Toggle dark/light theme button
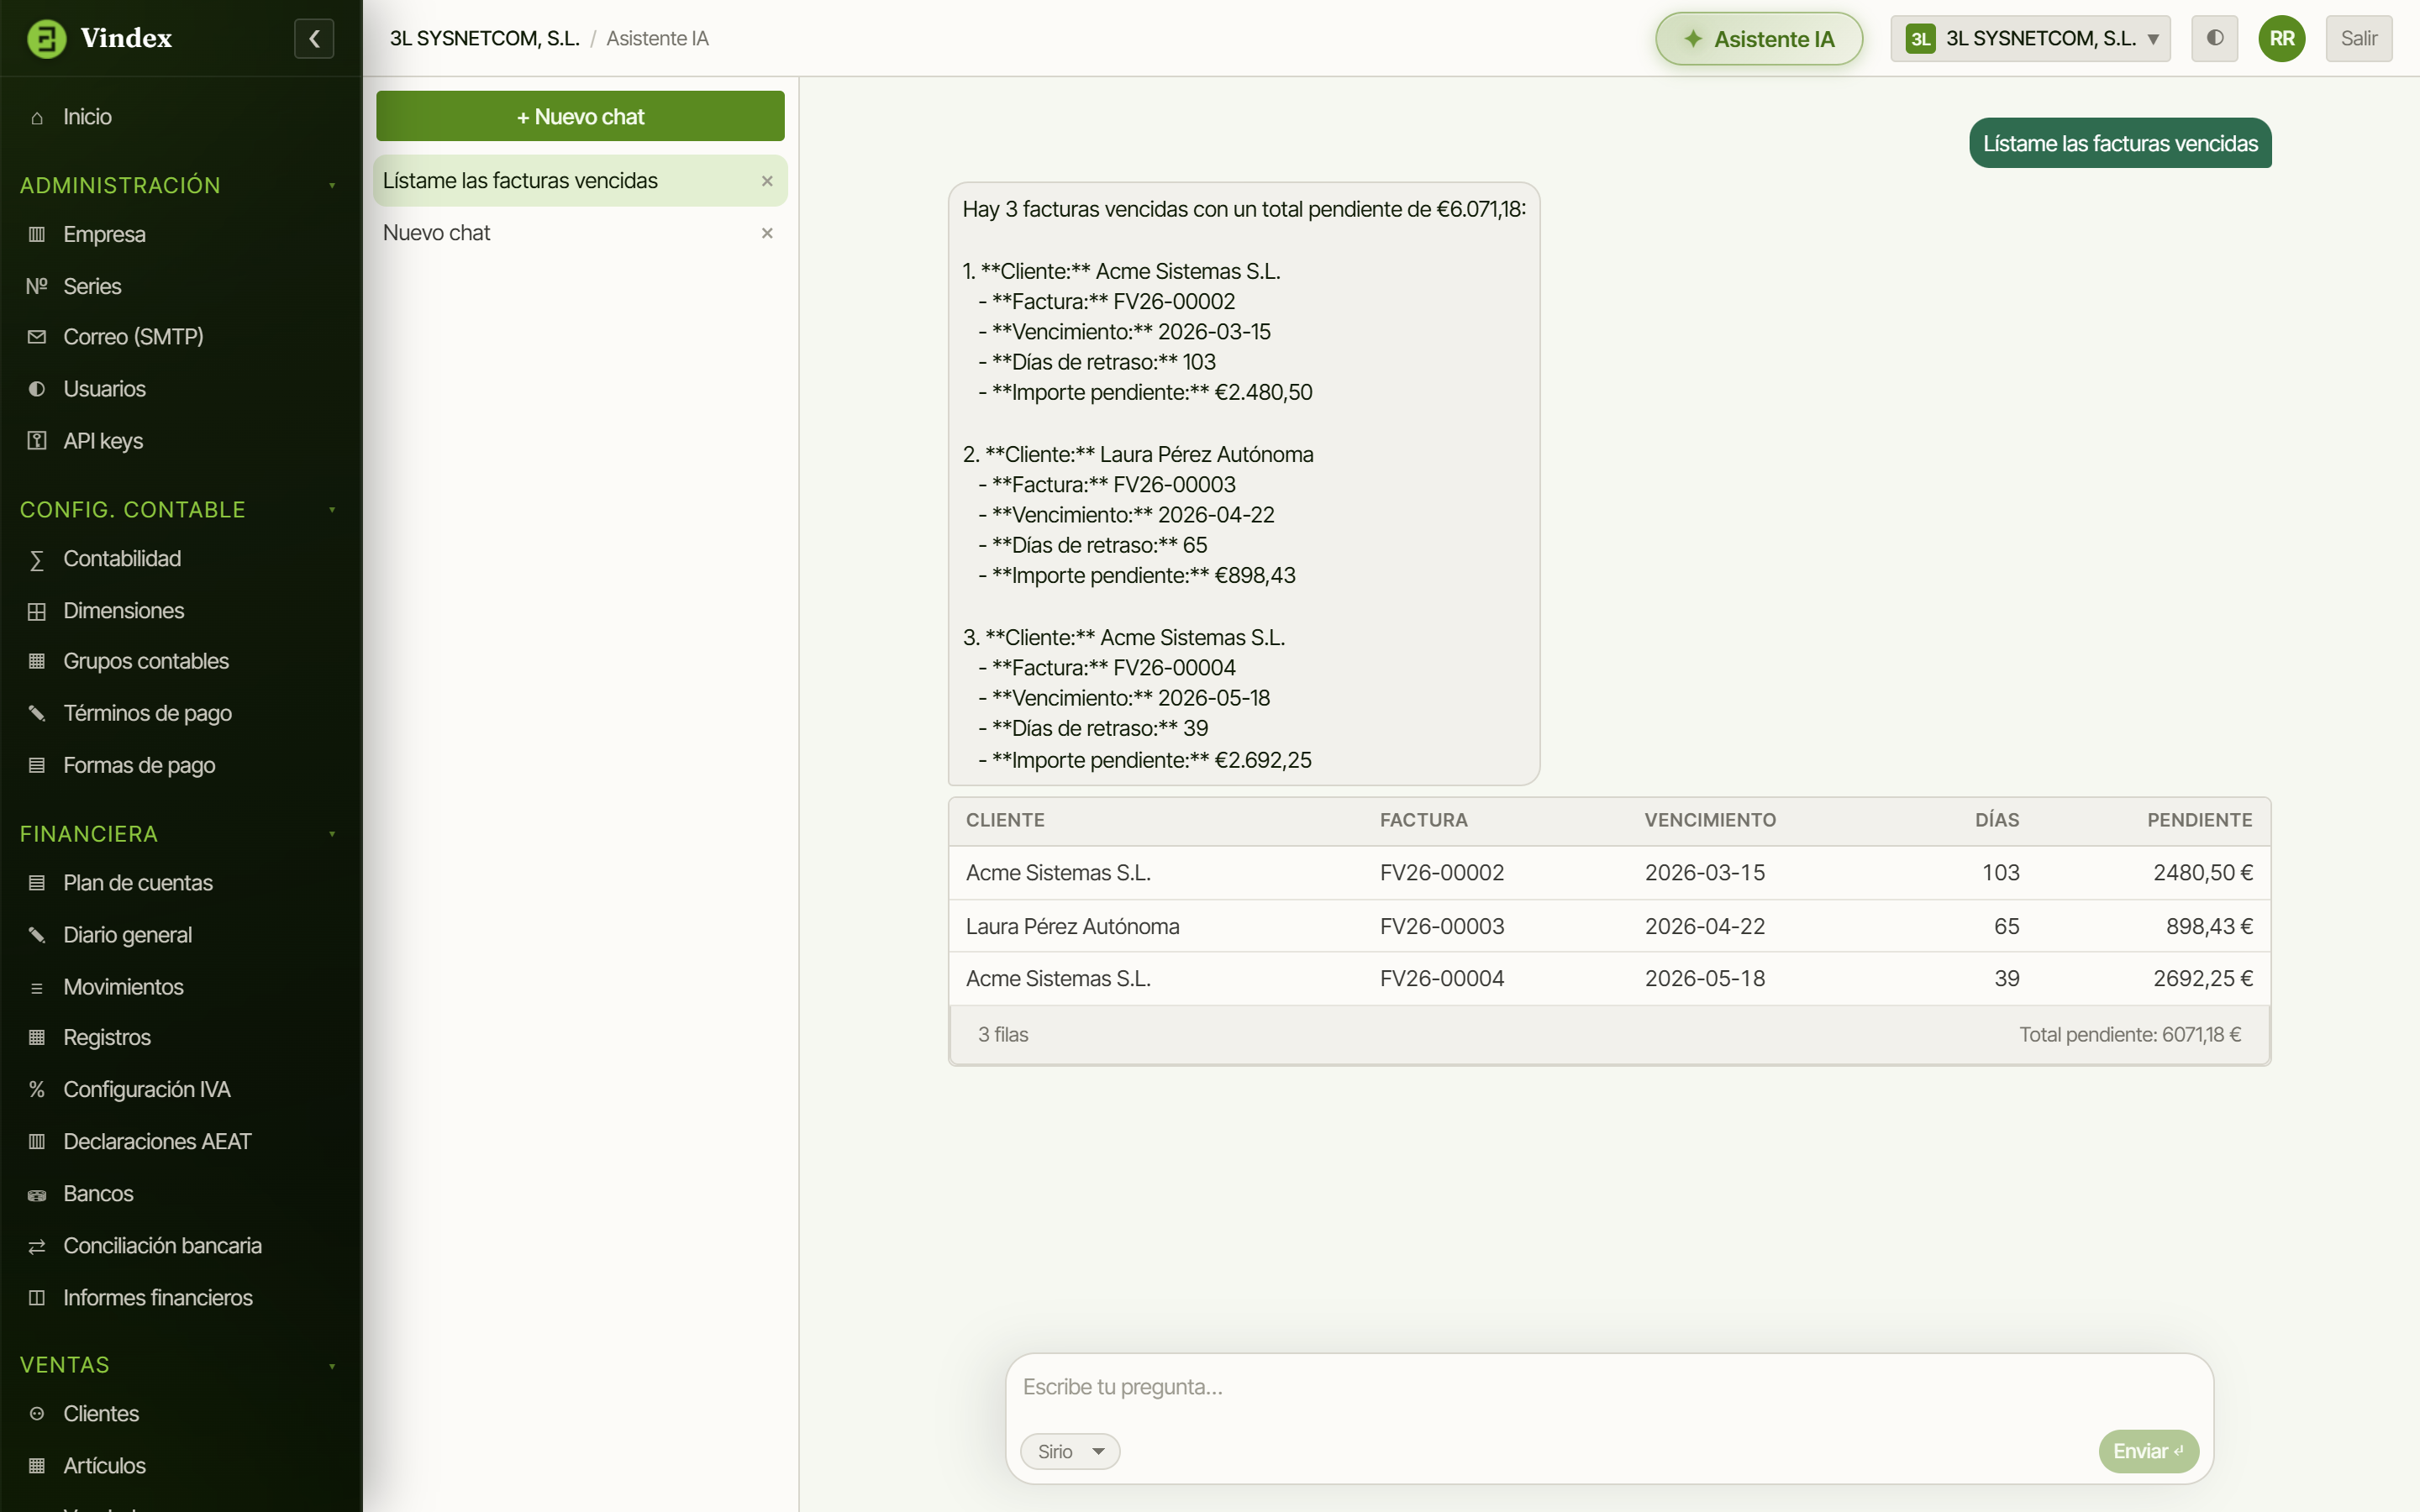This screenshot has width=2420, height=1512. [x=2214, y=38]
